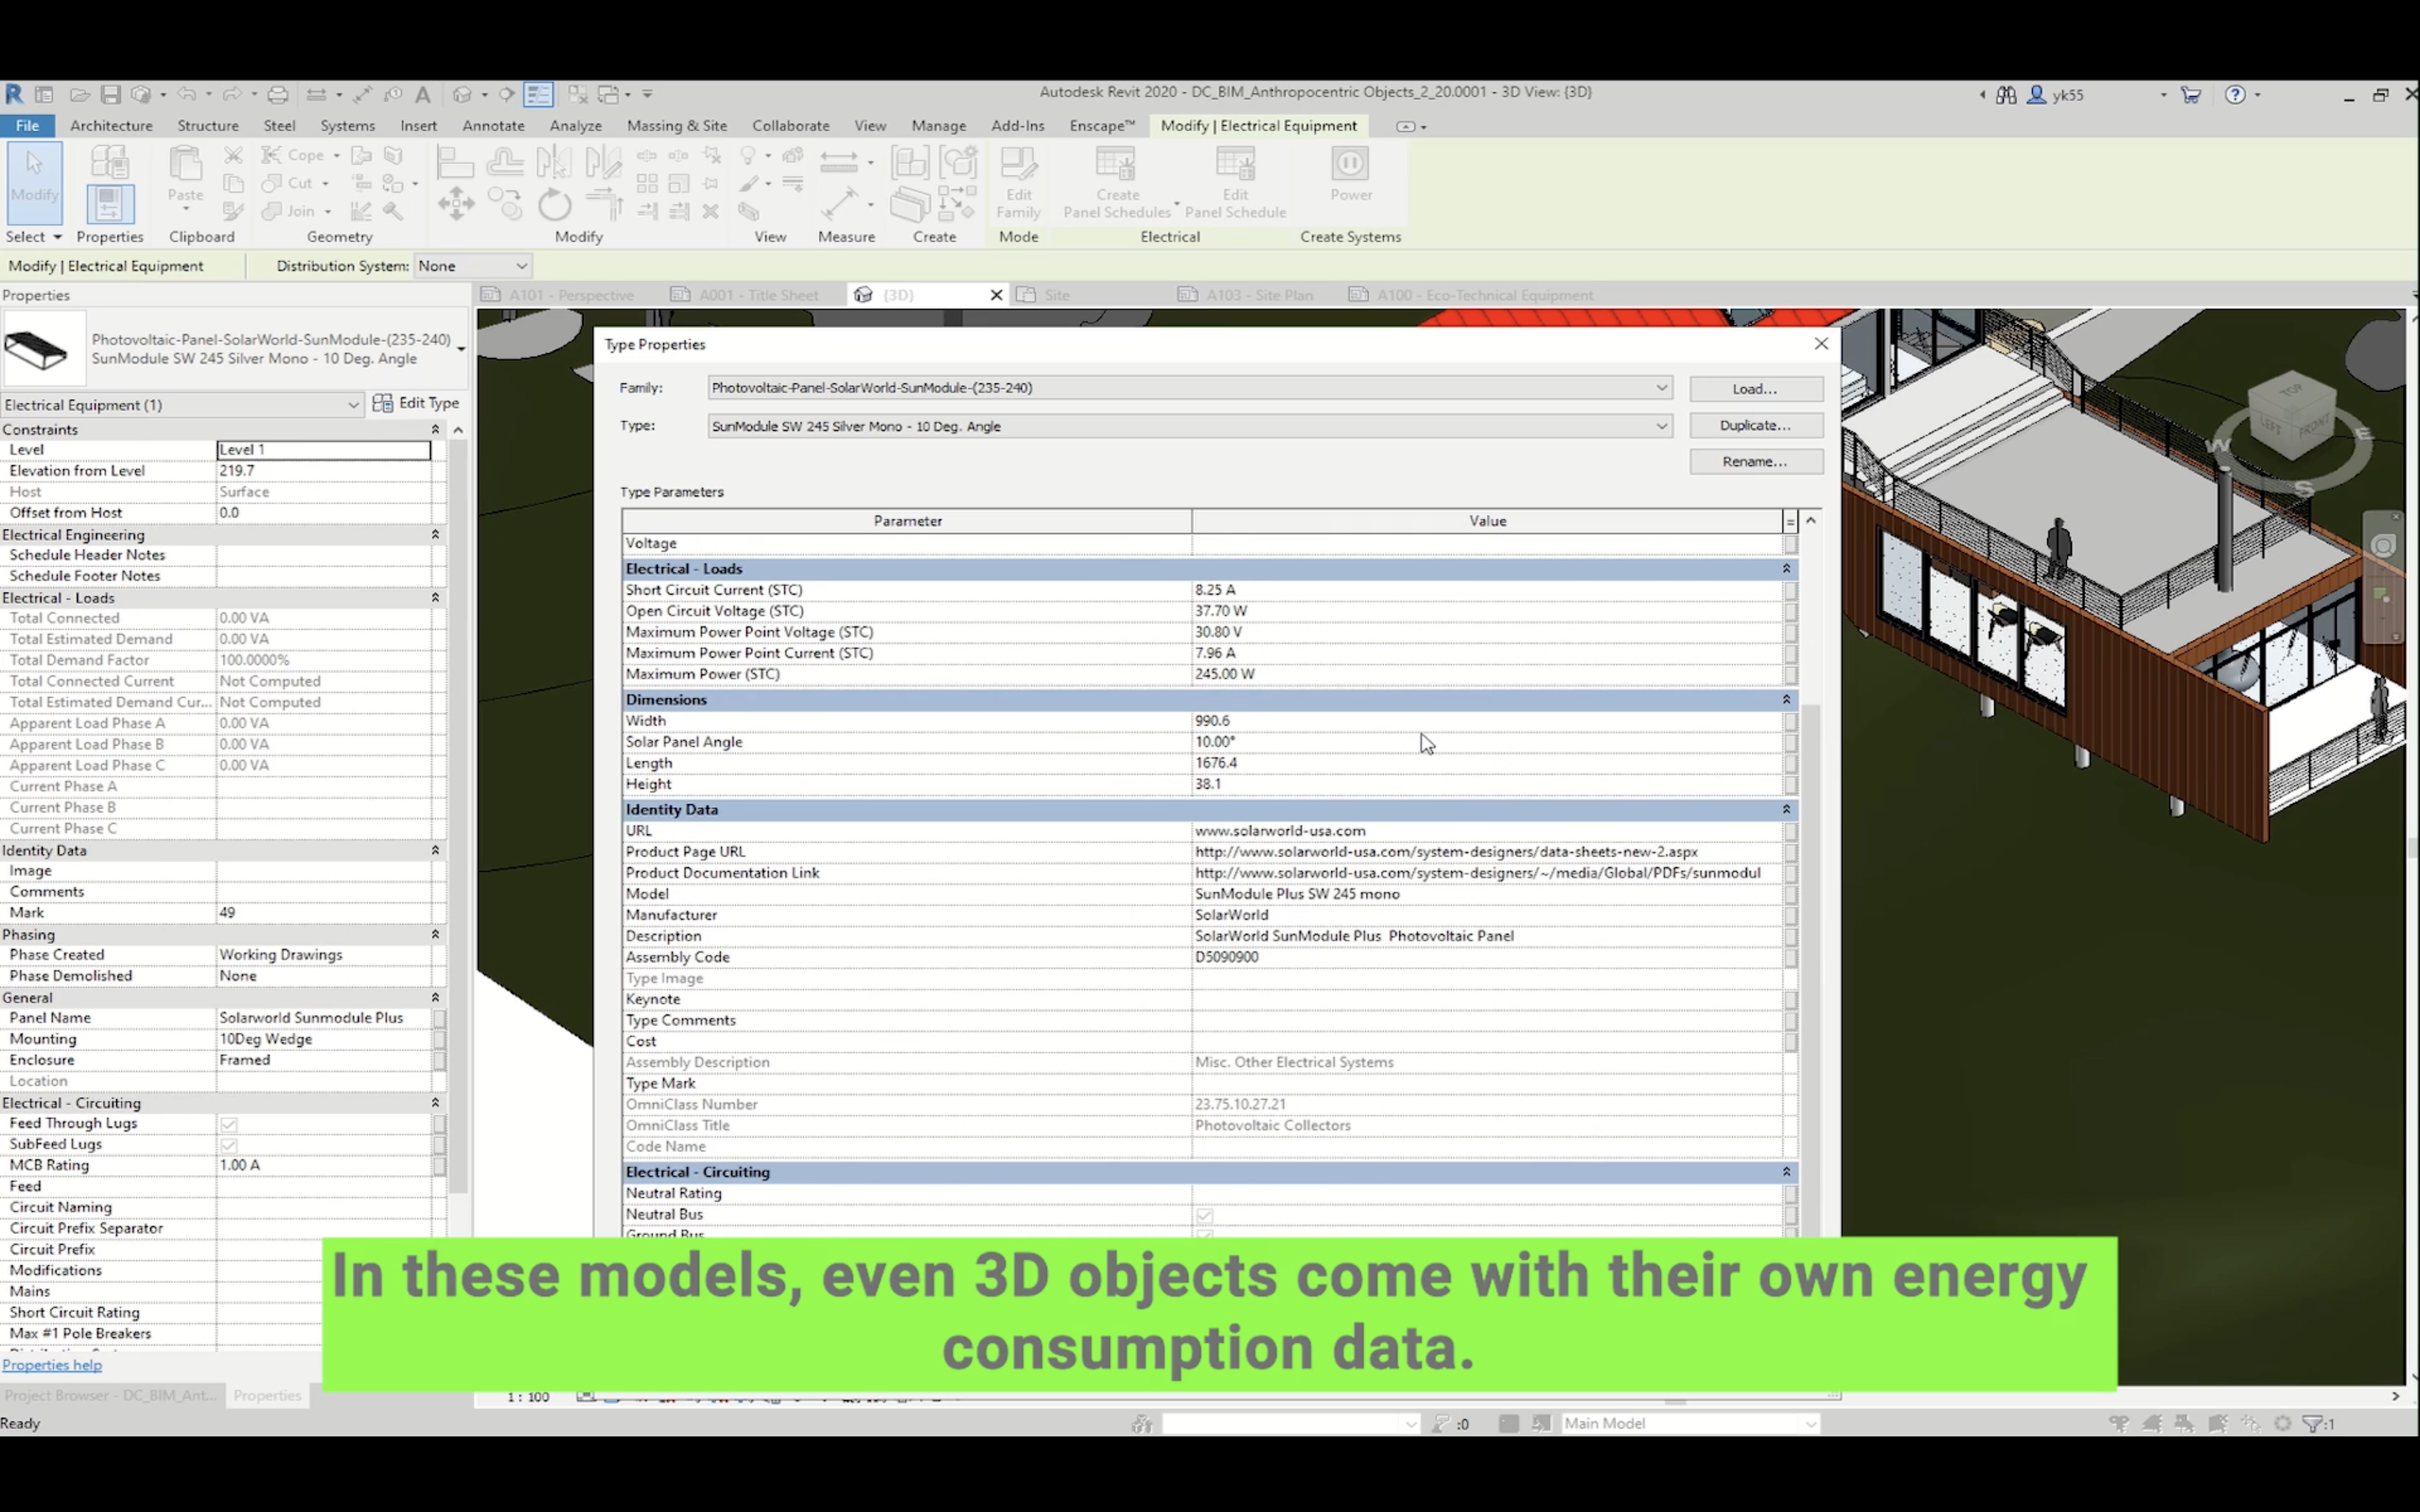Open the Properties help link
Viewport: 2420px width, 1512px height.
point(52,1366)
